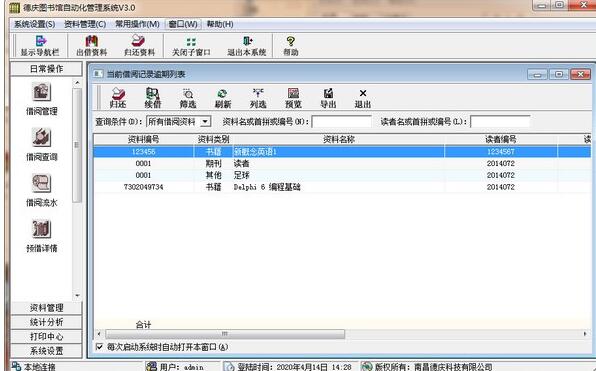Open the 资料管理(C) menu
Viewport: 596px width, 371px height.
point(85,24)
